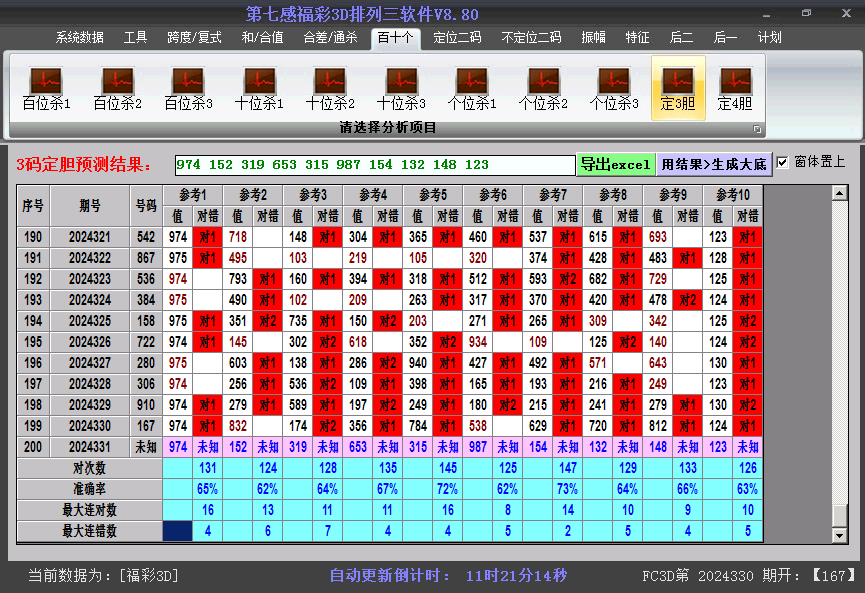Click the 准确率 row label

tap(89, 489)
